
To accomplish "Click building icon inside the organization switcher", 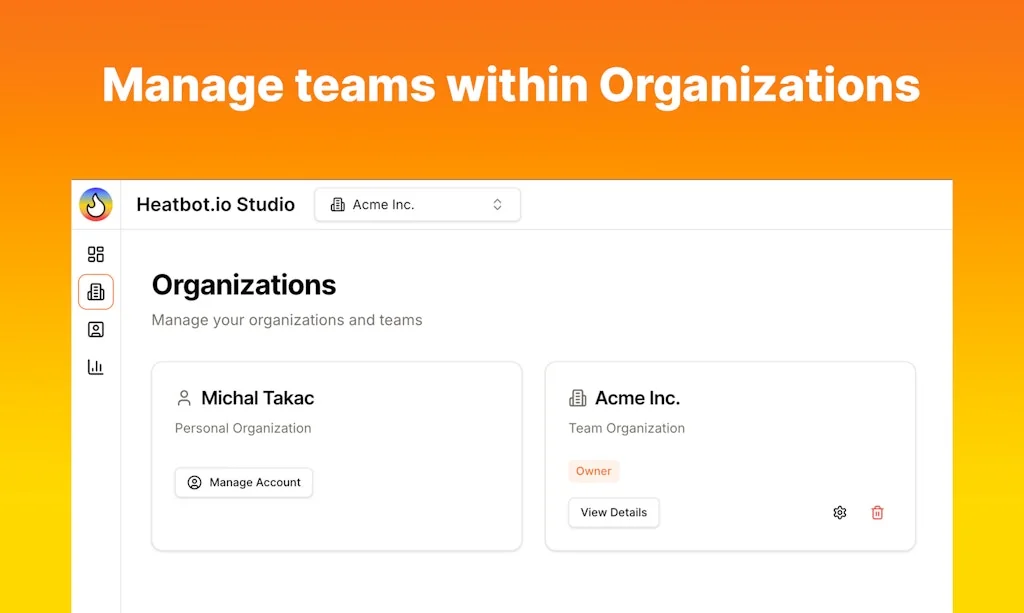I will [337, 205].
